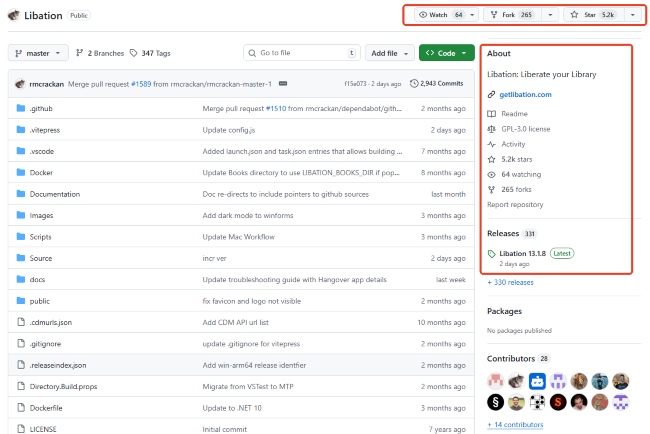This screenshot has width=650, height=434.
Task: Open the 'Update to .NET 10' commit message
Action: [x=232, y=408]
